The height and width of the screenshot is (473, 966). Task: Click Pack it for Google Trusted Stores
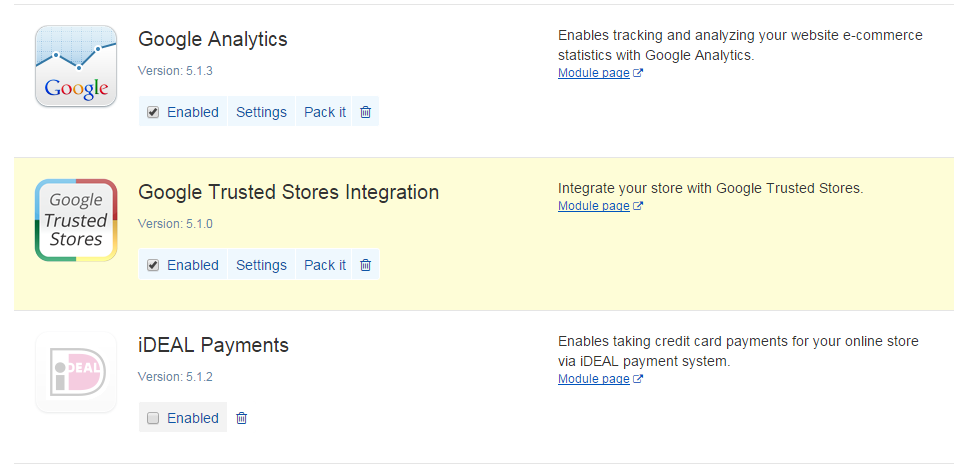325,265
